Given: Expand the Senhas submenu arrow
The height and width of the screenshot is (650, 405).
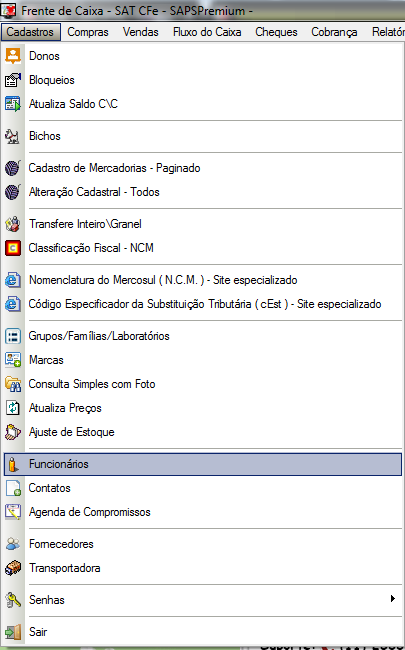Looking at the screenshot, I should click(x=393, y=599).
